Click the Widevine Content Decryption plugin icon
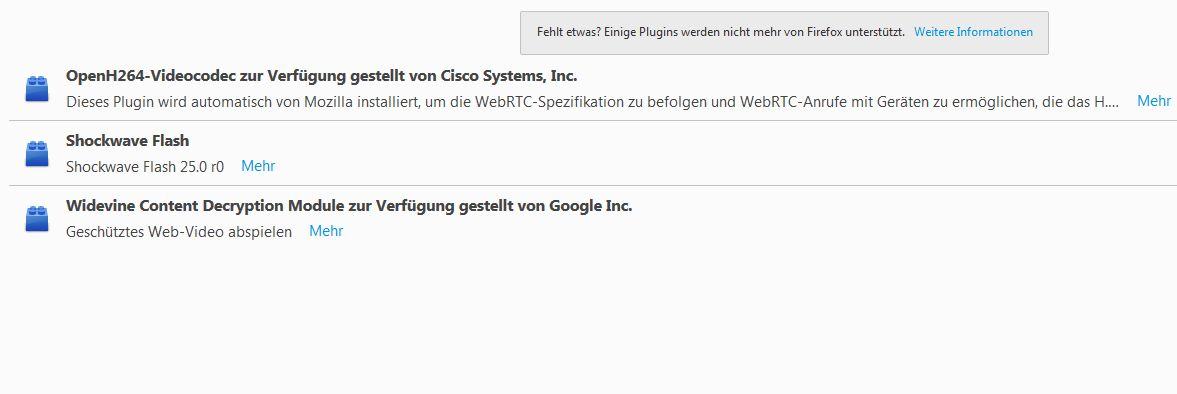This screenshot has width=1177, height=394. 37,218
